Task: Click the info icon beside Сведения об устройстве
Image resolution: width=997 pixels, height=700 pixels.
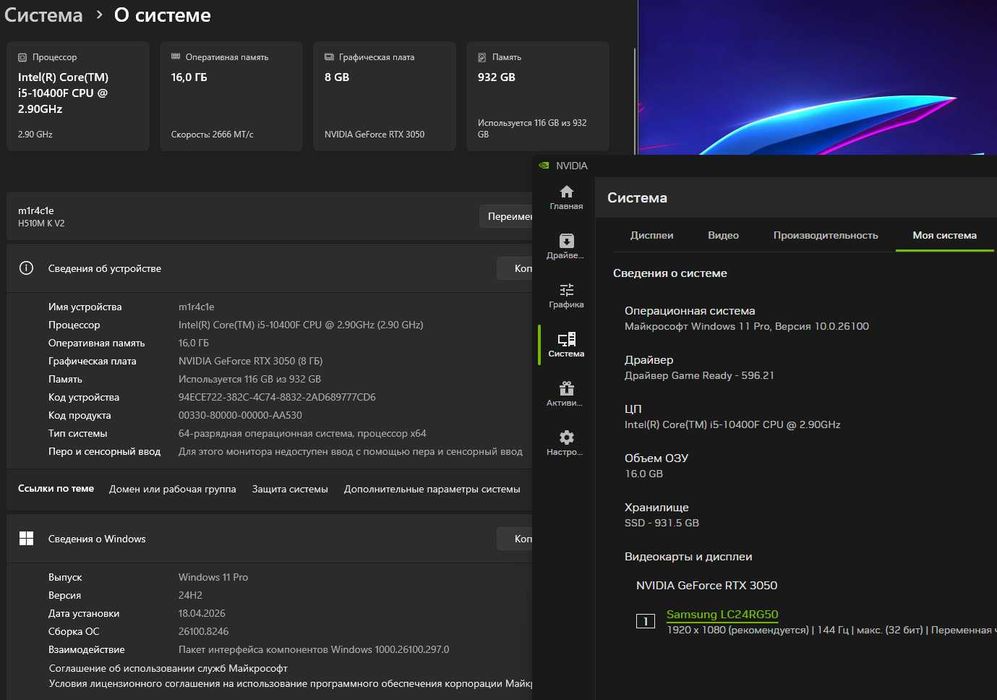Action: coord(26,268)
